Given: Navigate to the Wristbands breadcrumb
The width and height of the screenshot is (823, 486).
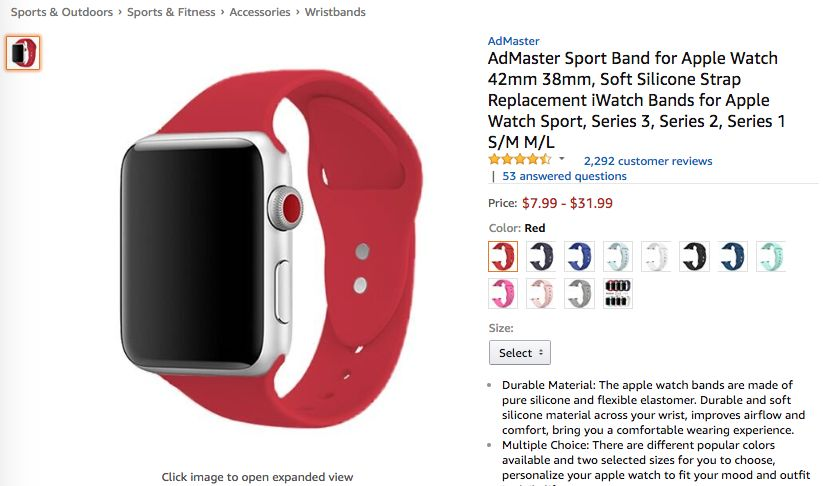Looking at the screenshot, I should [335, 12].
